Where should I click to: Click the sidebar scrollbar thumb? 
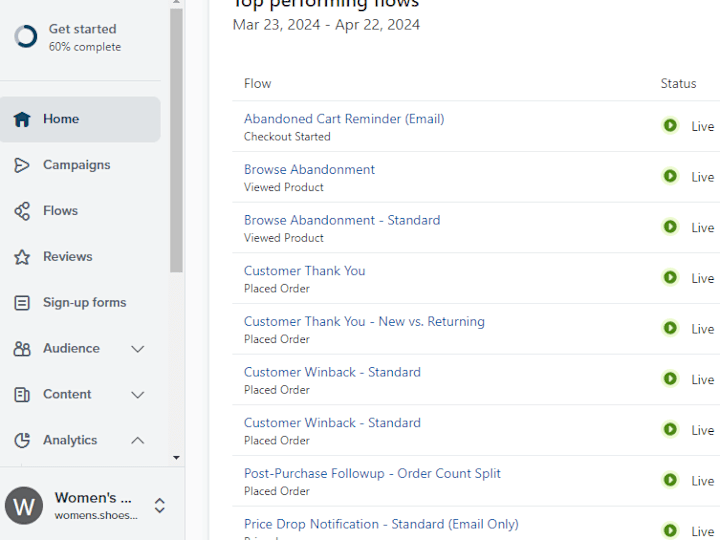[176, 141]
